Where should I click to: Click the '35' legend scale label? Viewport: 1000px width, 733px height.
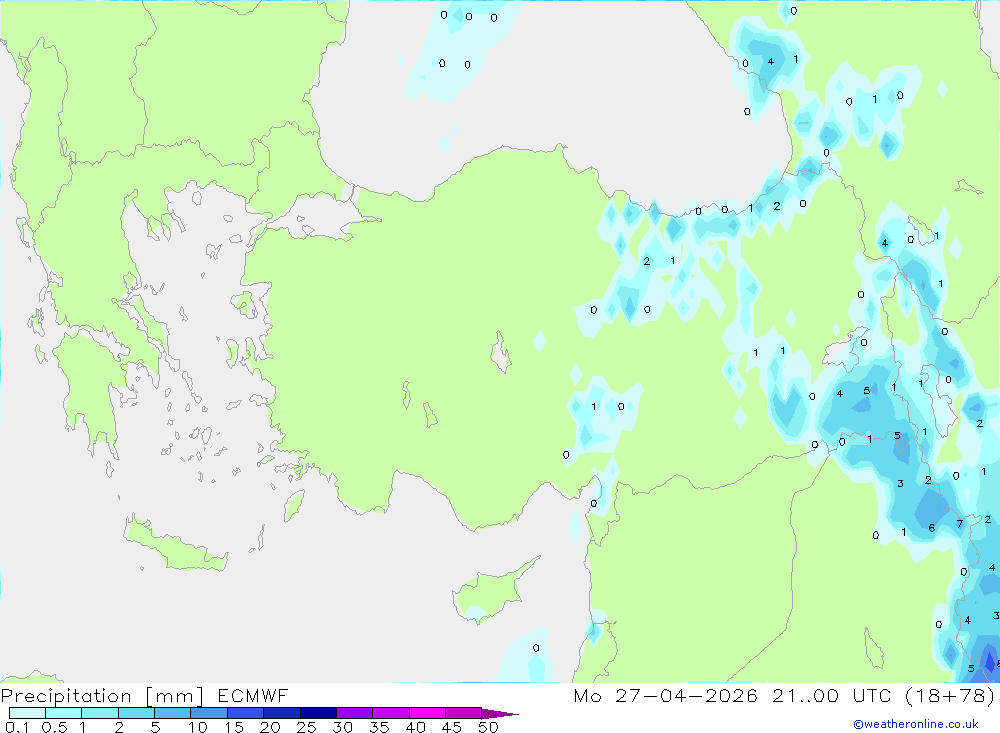(379, 727)
